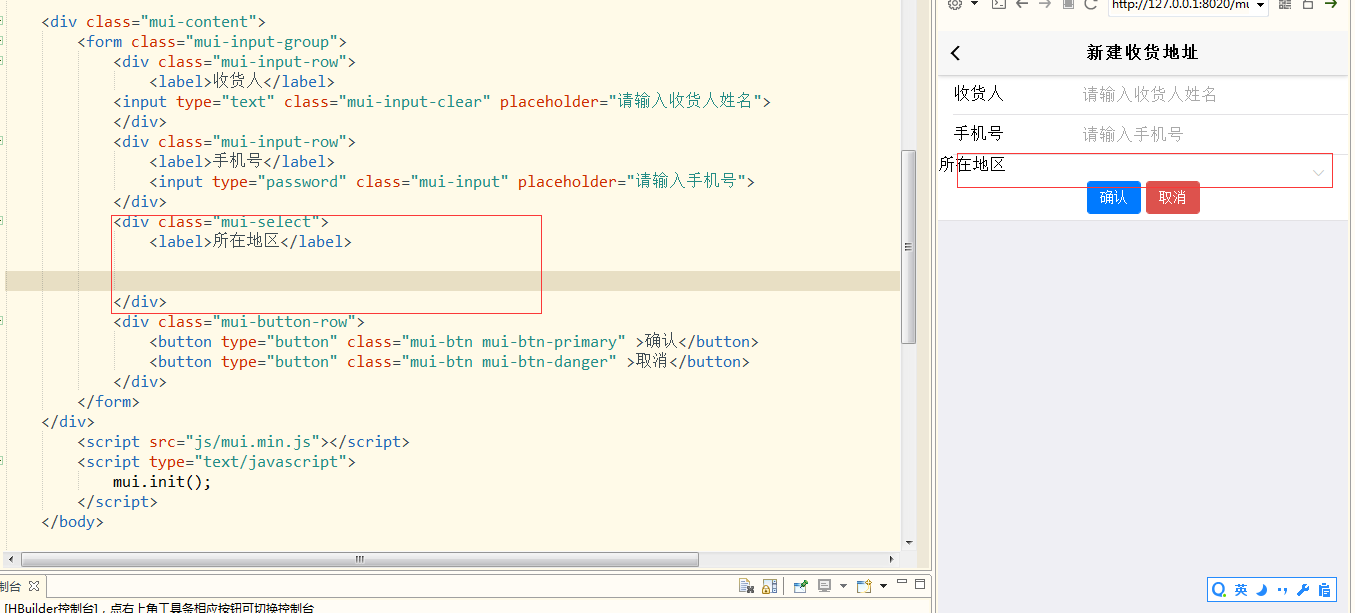Collapse the first mui-input-row fold marker
Image resolution: width=1355 pixels, height=613 pixels.
3,60
